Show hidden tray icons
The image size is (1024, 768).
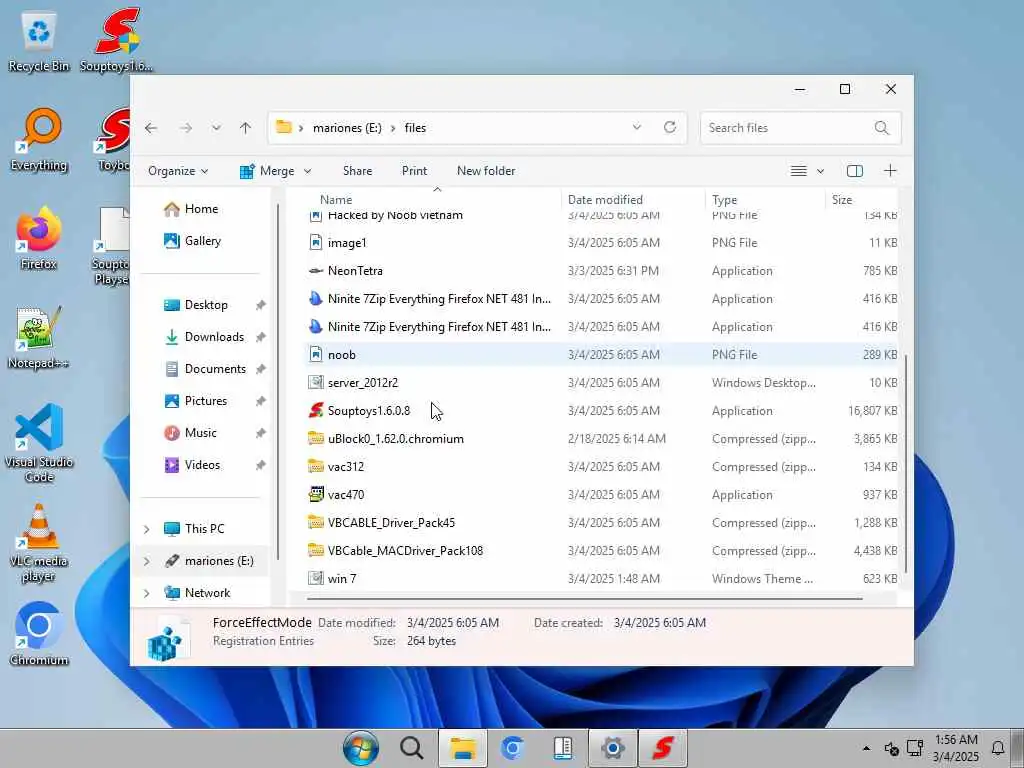click(x=866, y=748)
